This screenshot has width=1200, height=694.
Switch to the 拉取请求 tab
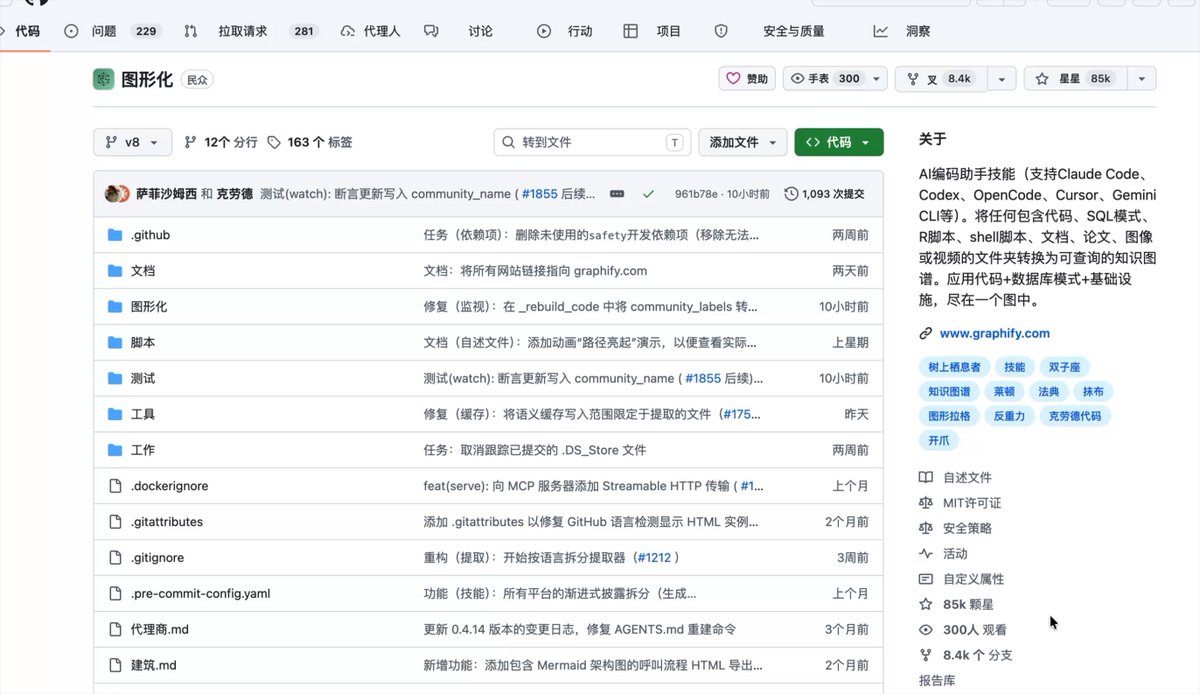251,31
